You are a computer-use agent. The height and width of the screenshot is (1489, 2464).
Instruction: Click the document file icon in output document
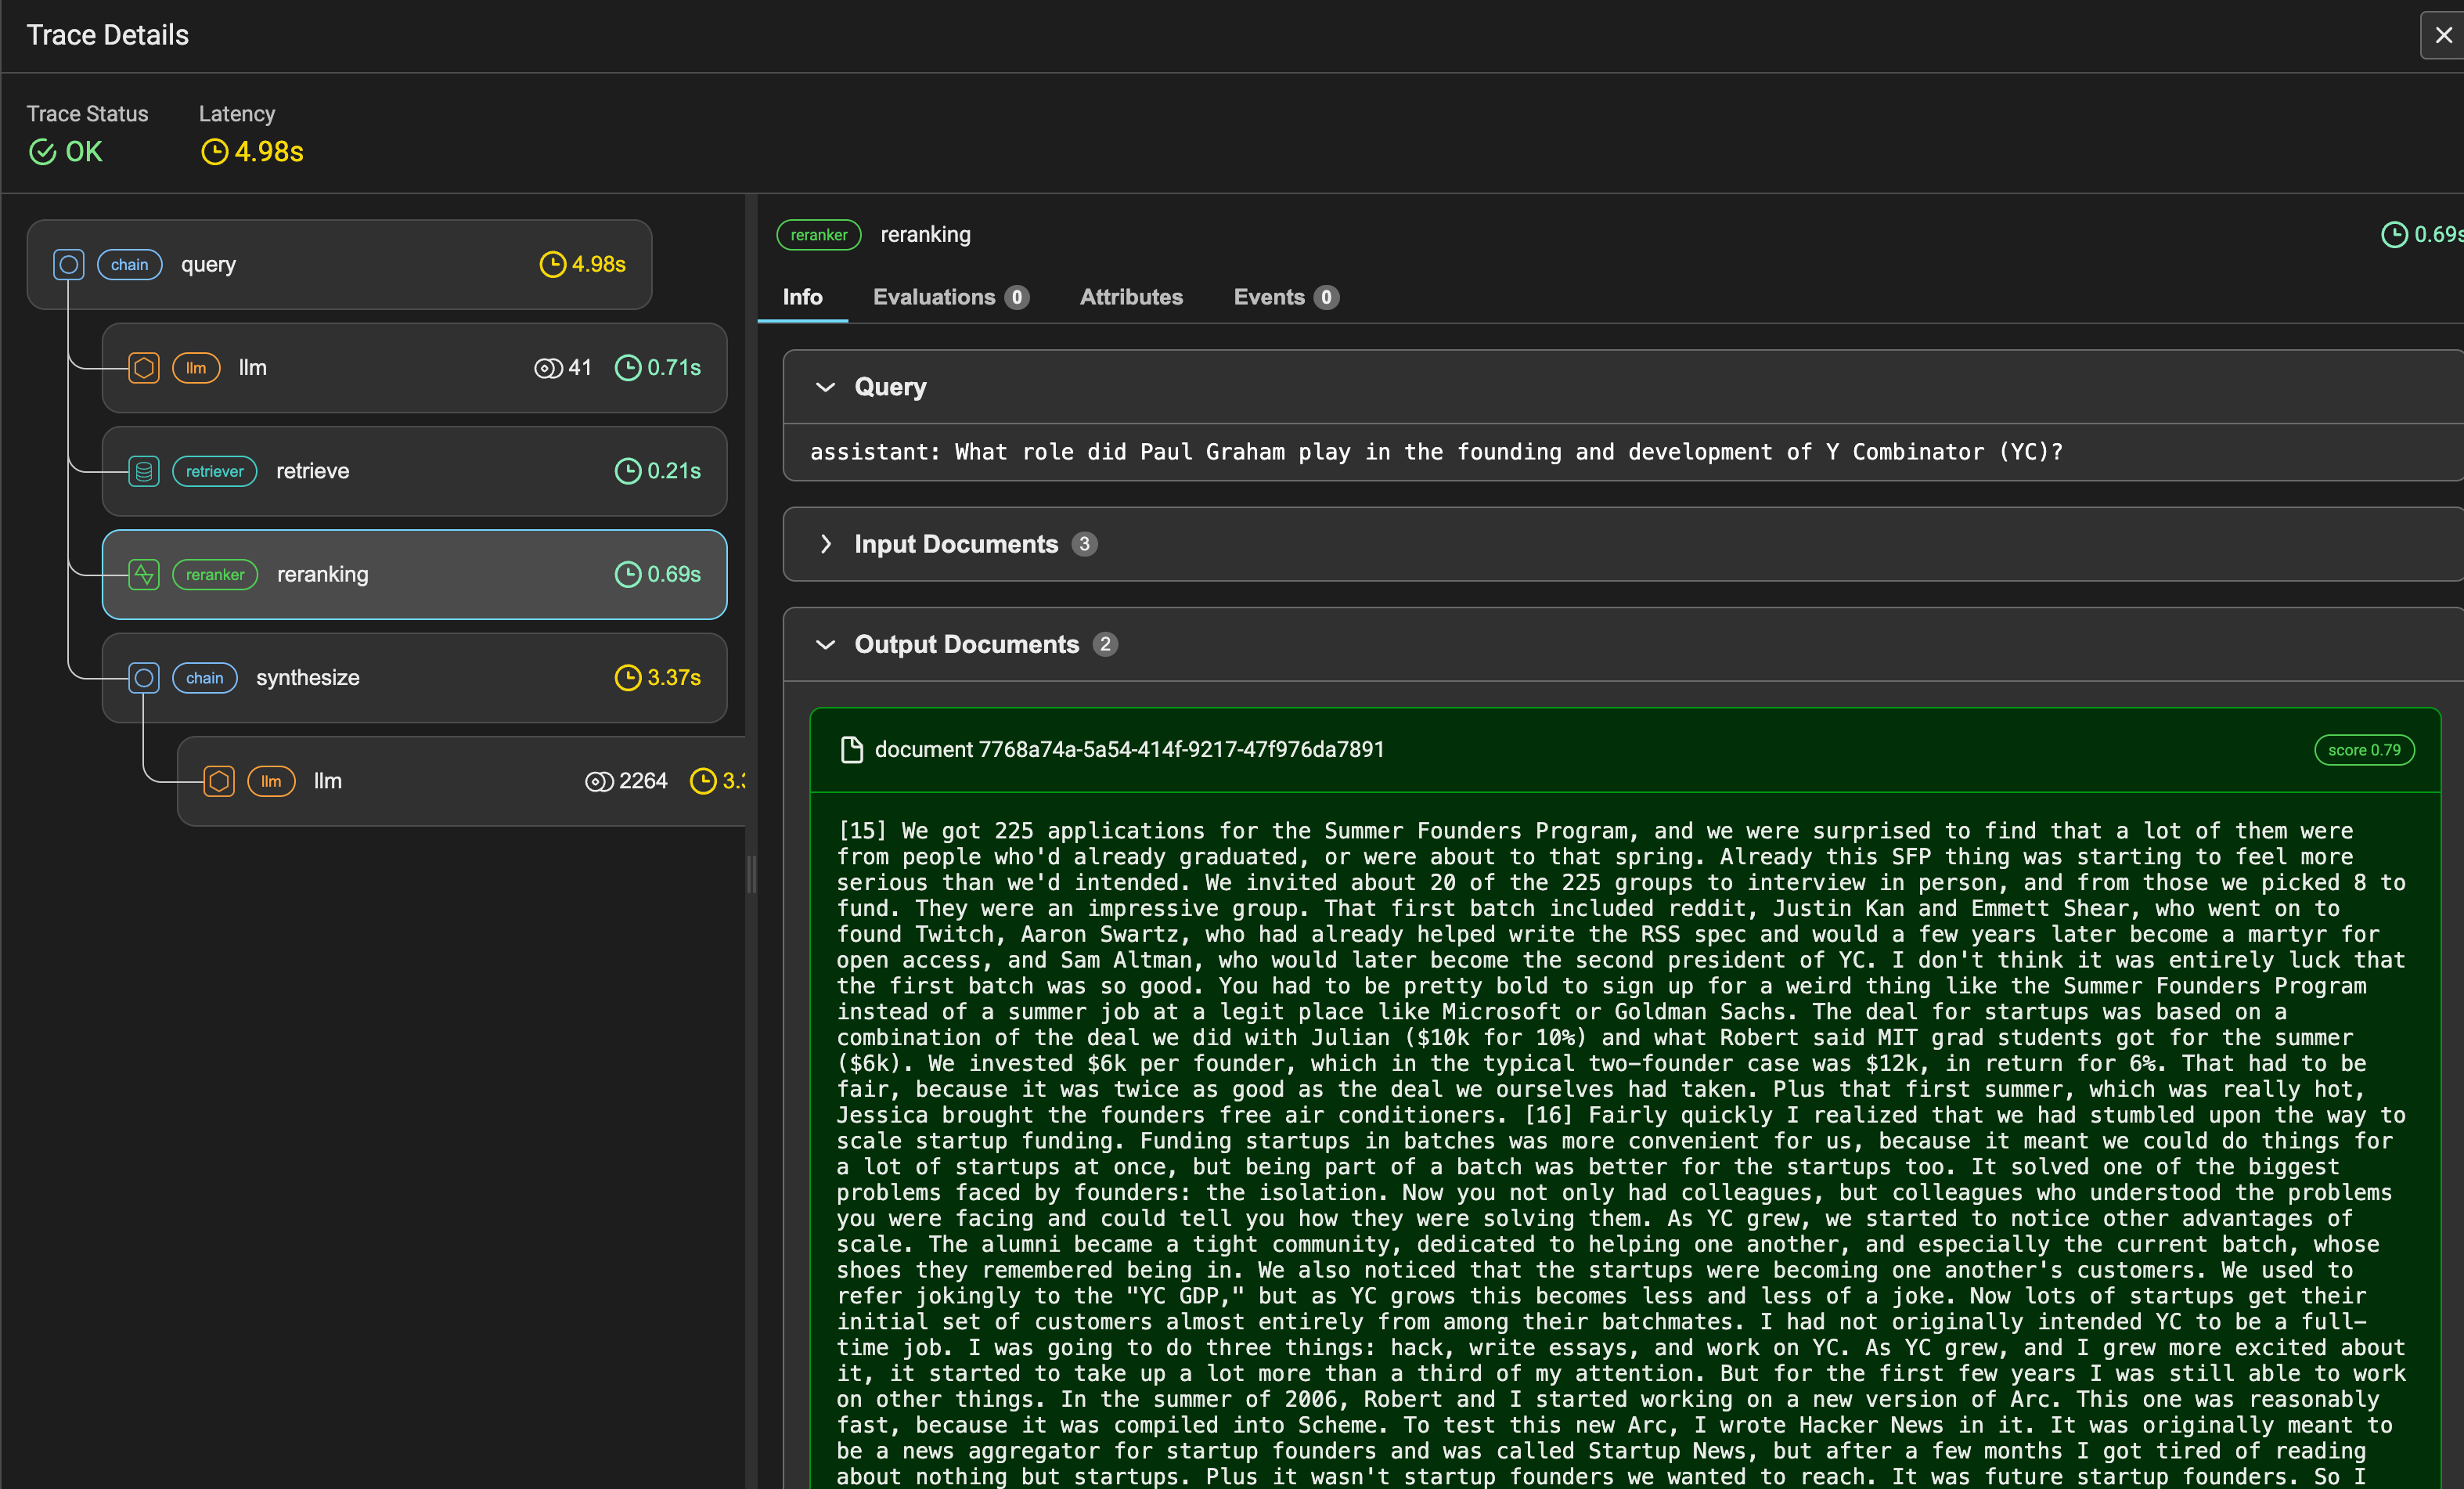[851, 750]
